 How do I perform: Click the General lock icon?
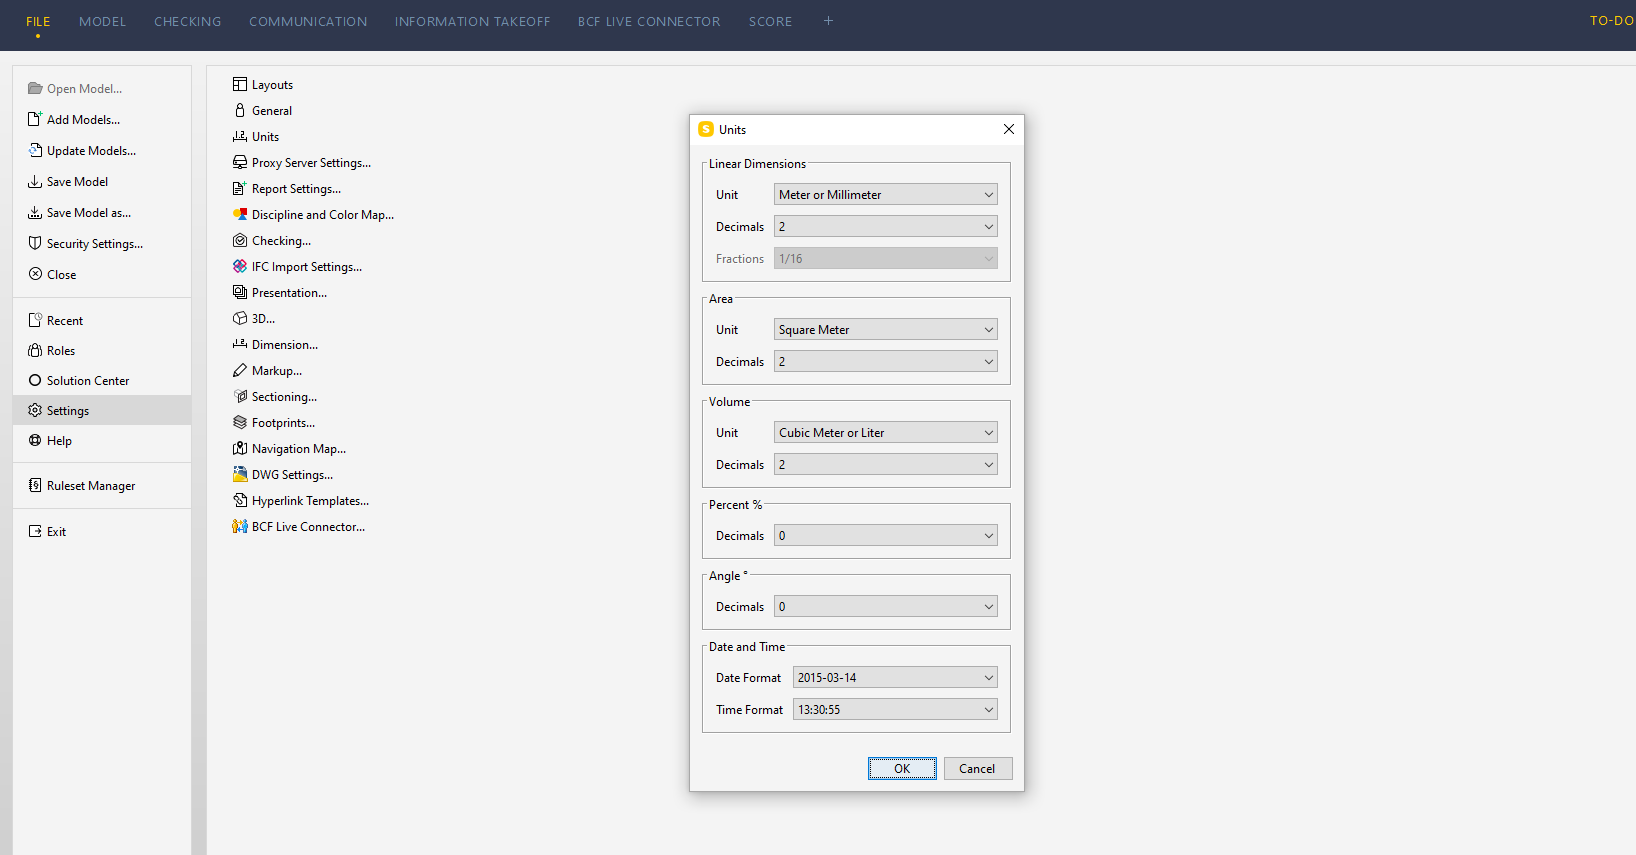pyautogui.click(x=240, y=110)
